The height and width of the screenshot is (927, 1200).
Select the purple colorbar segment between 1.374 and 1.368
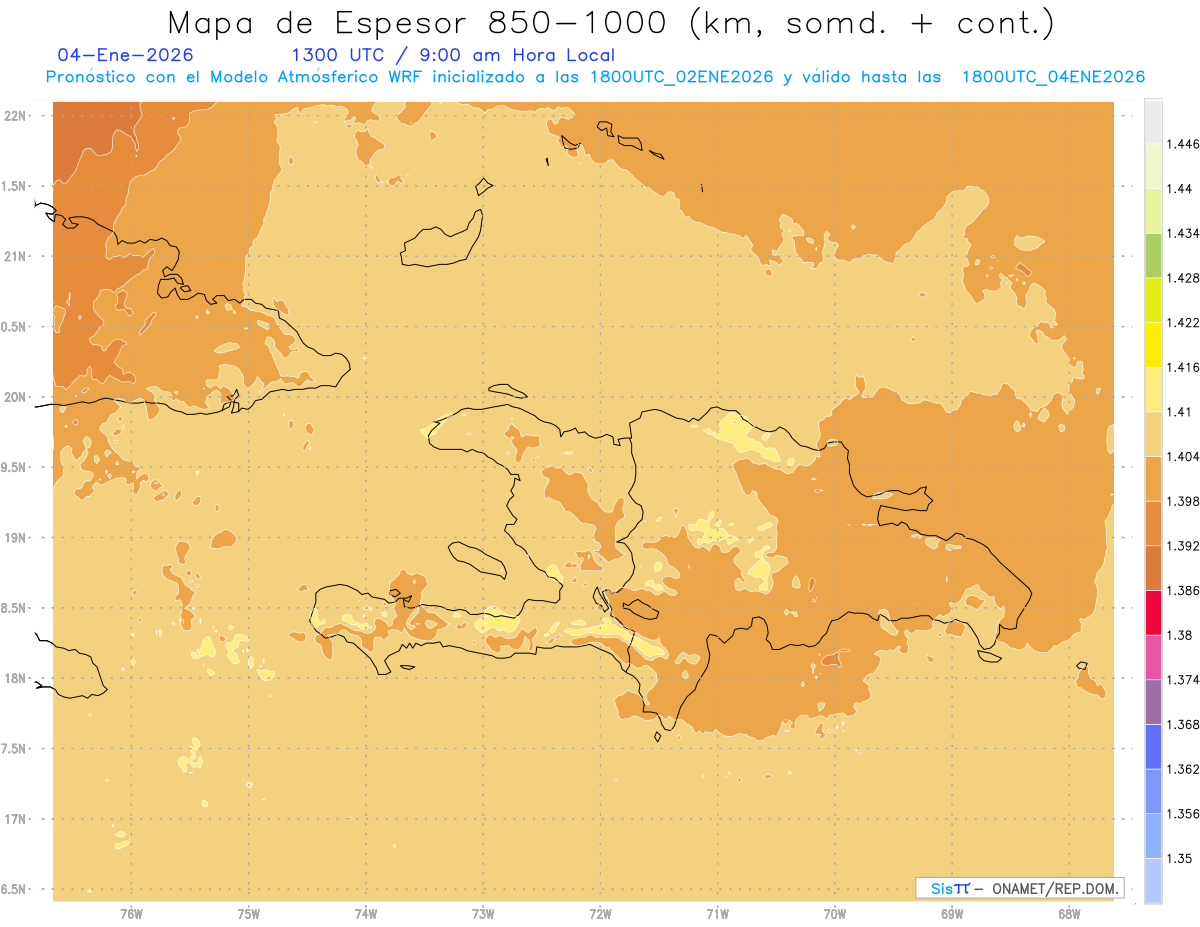(x=1153, y=702)
